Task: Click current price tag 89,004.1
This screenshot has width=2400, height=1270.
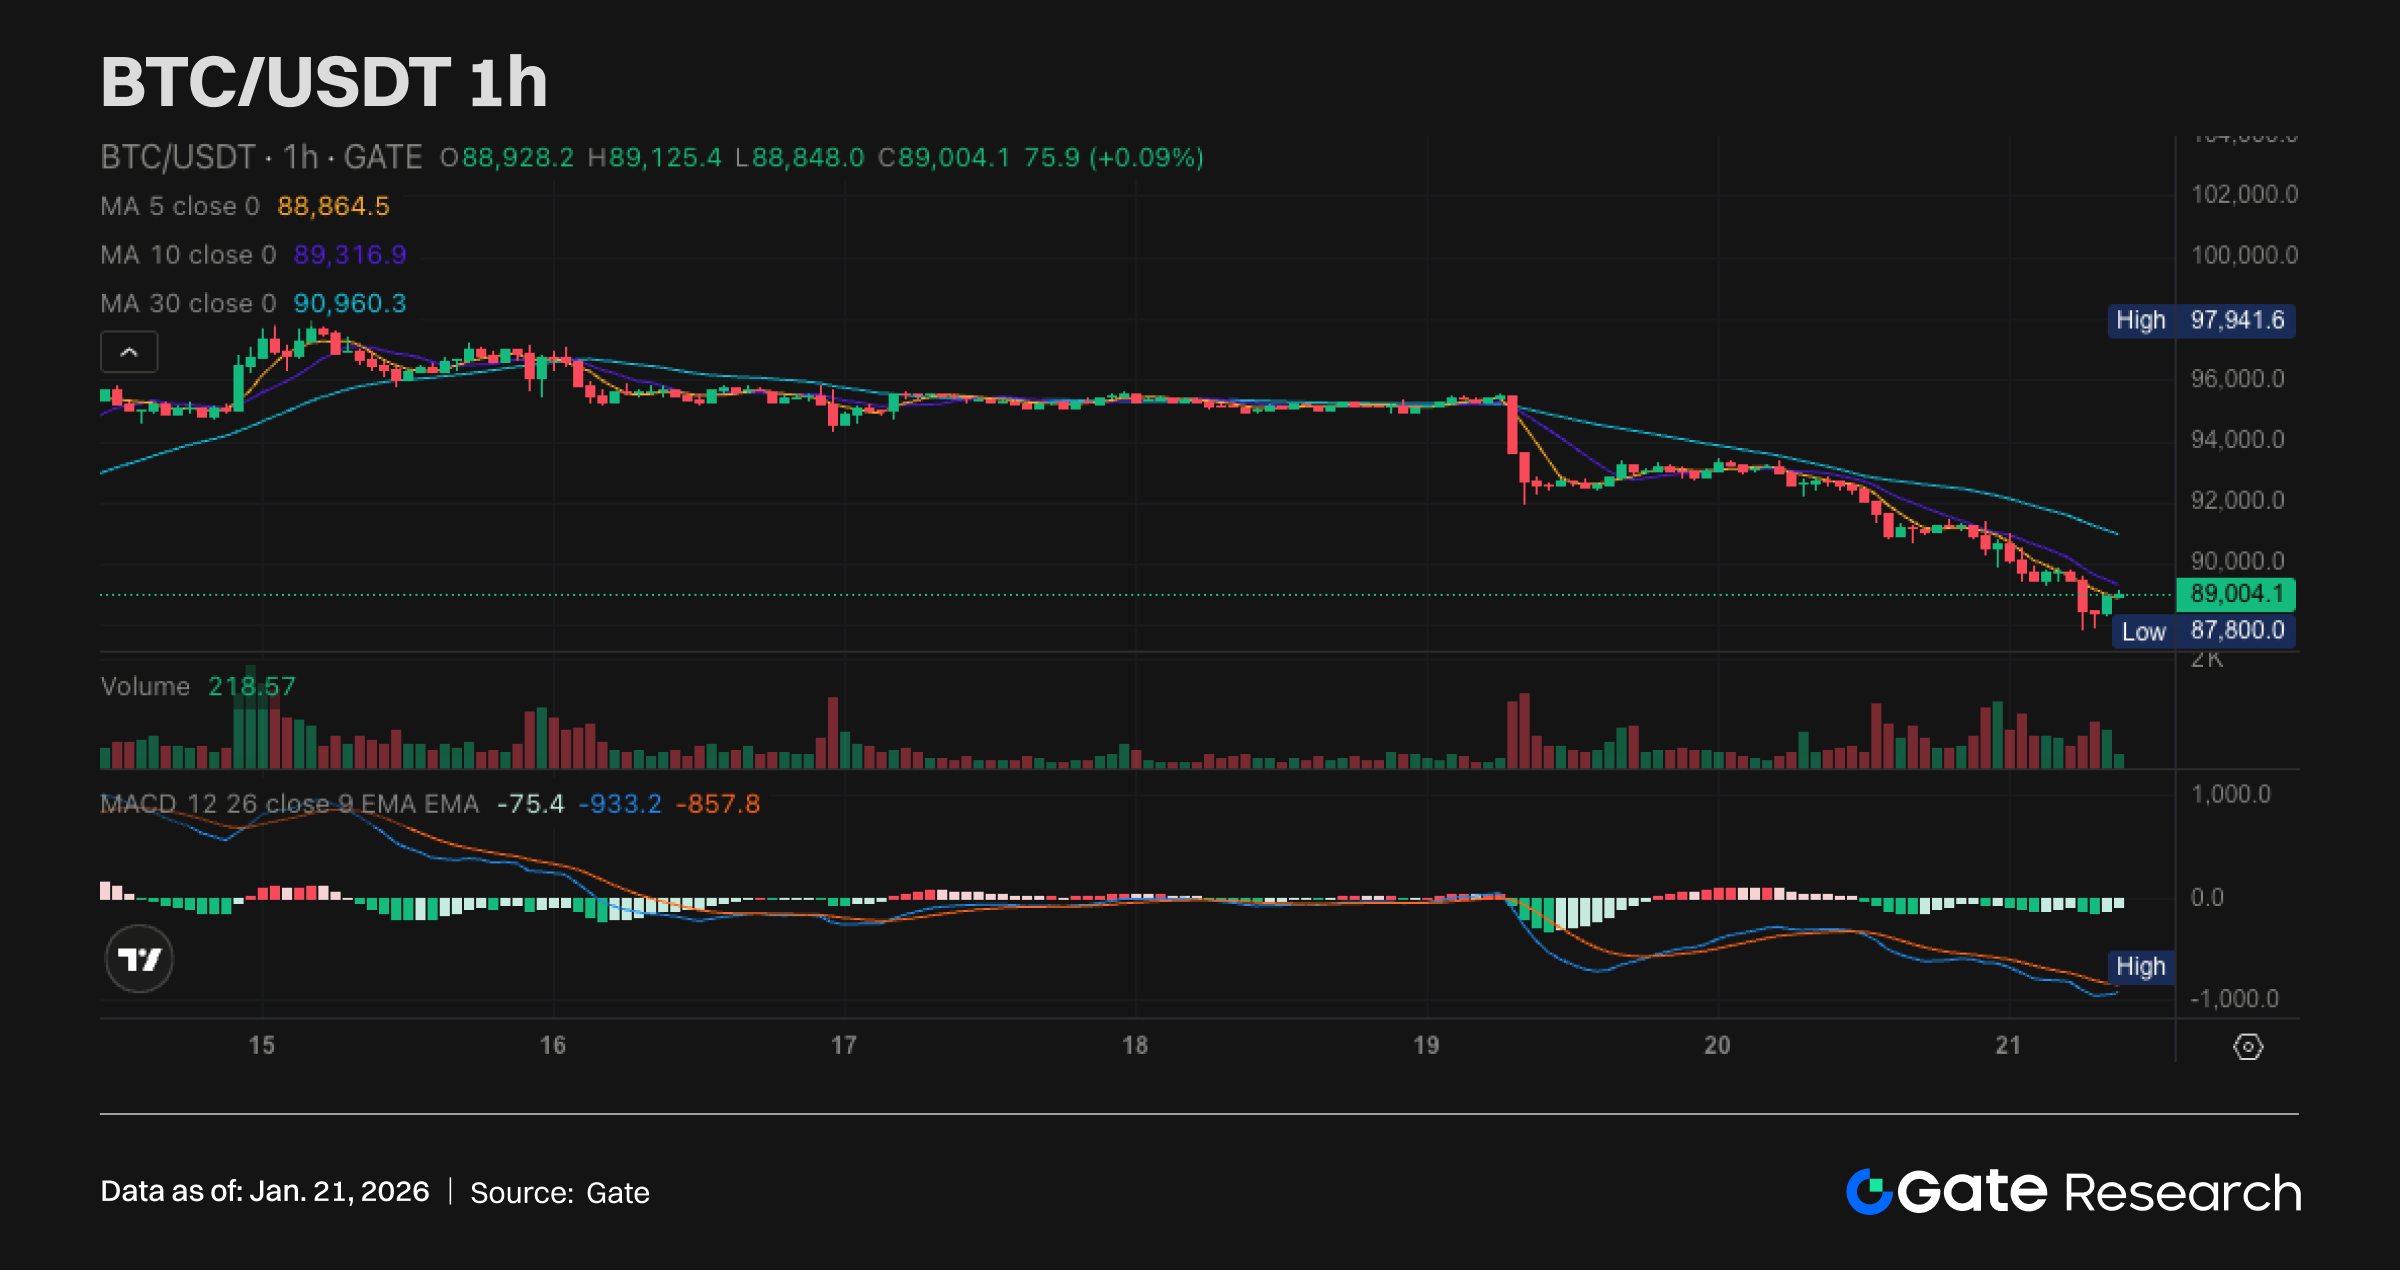Action: coord(2236,594)
